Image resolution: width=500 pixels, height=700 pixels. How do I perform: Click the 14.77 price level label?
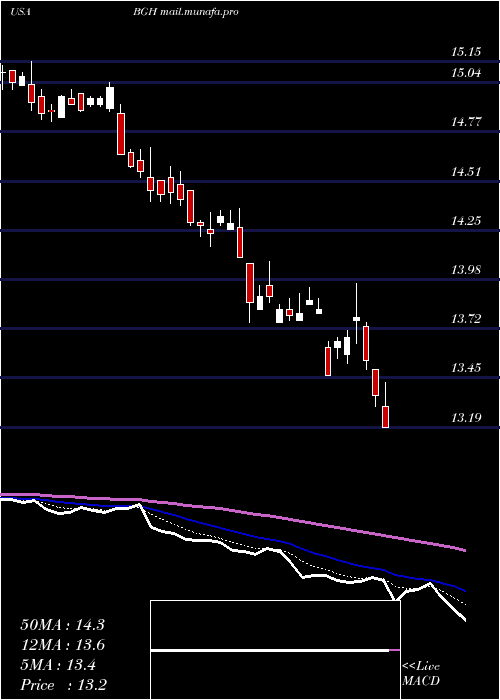coord(466,122)
